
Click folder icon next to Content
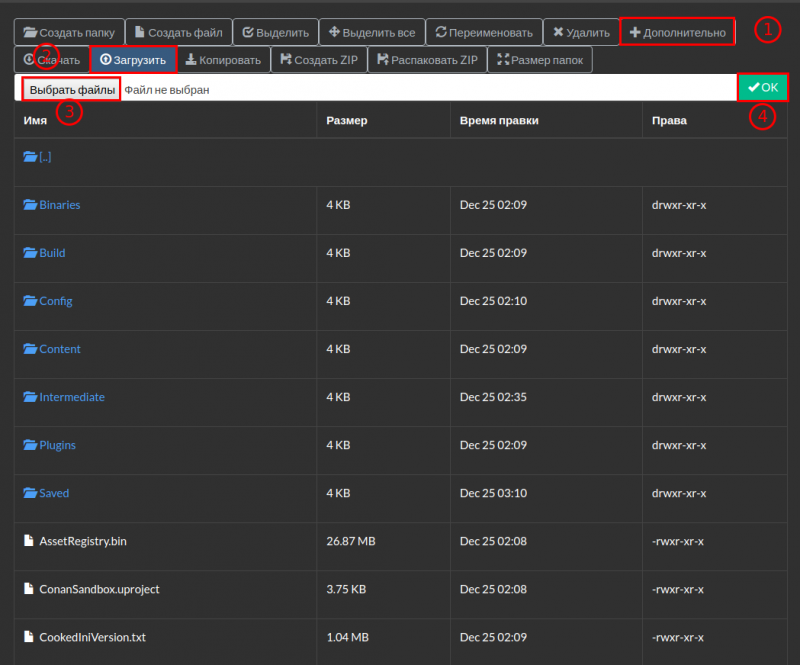30,349
